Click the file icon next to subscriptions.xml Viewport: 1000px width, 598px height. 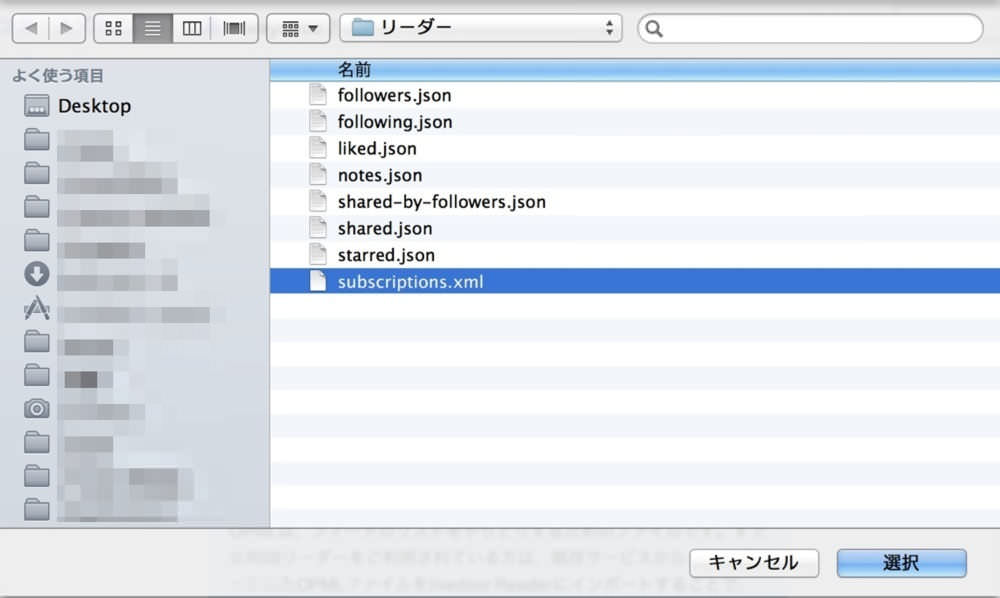coord(318,281)
